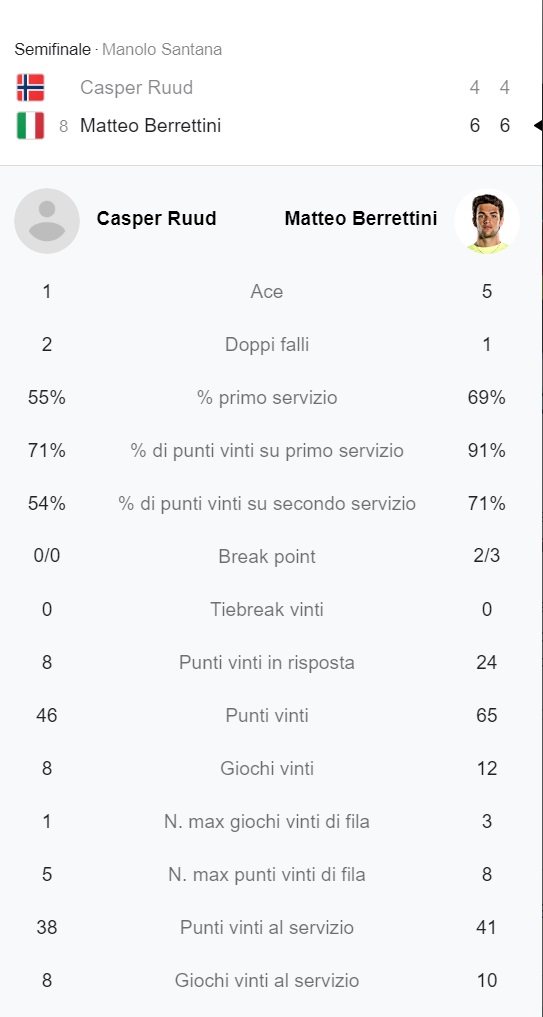Select the bold Matteo Berrettini header name
The width and height of the screenshot is (543, 1017).
click(x=361, y=219)
